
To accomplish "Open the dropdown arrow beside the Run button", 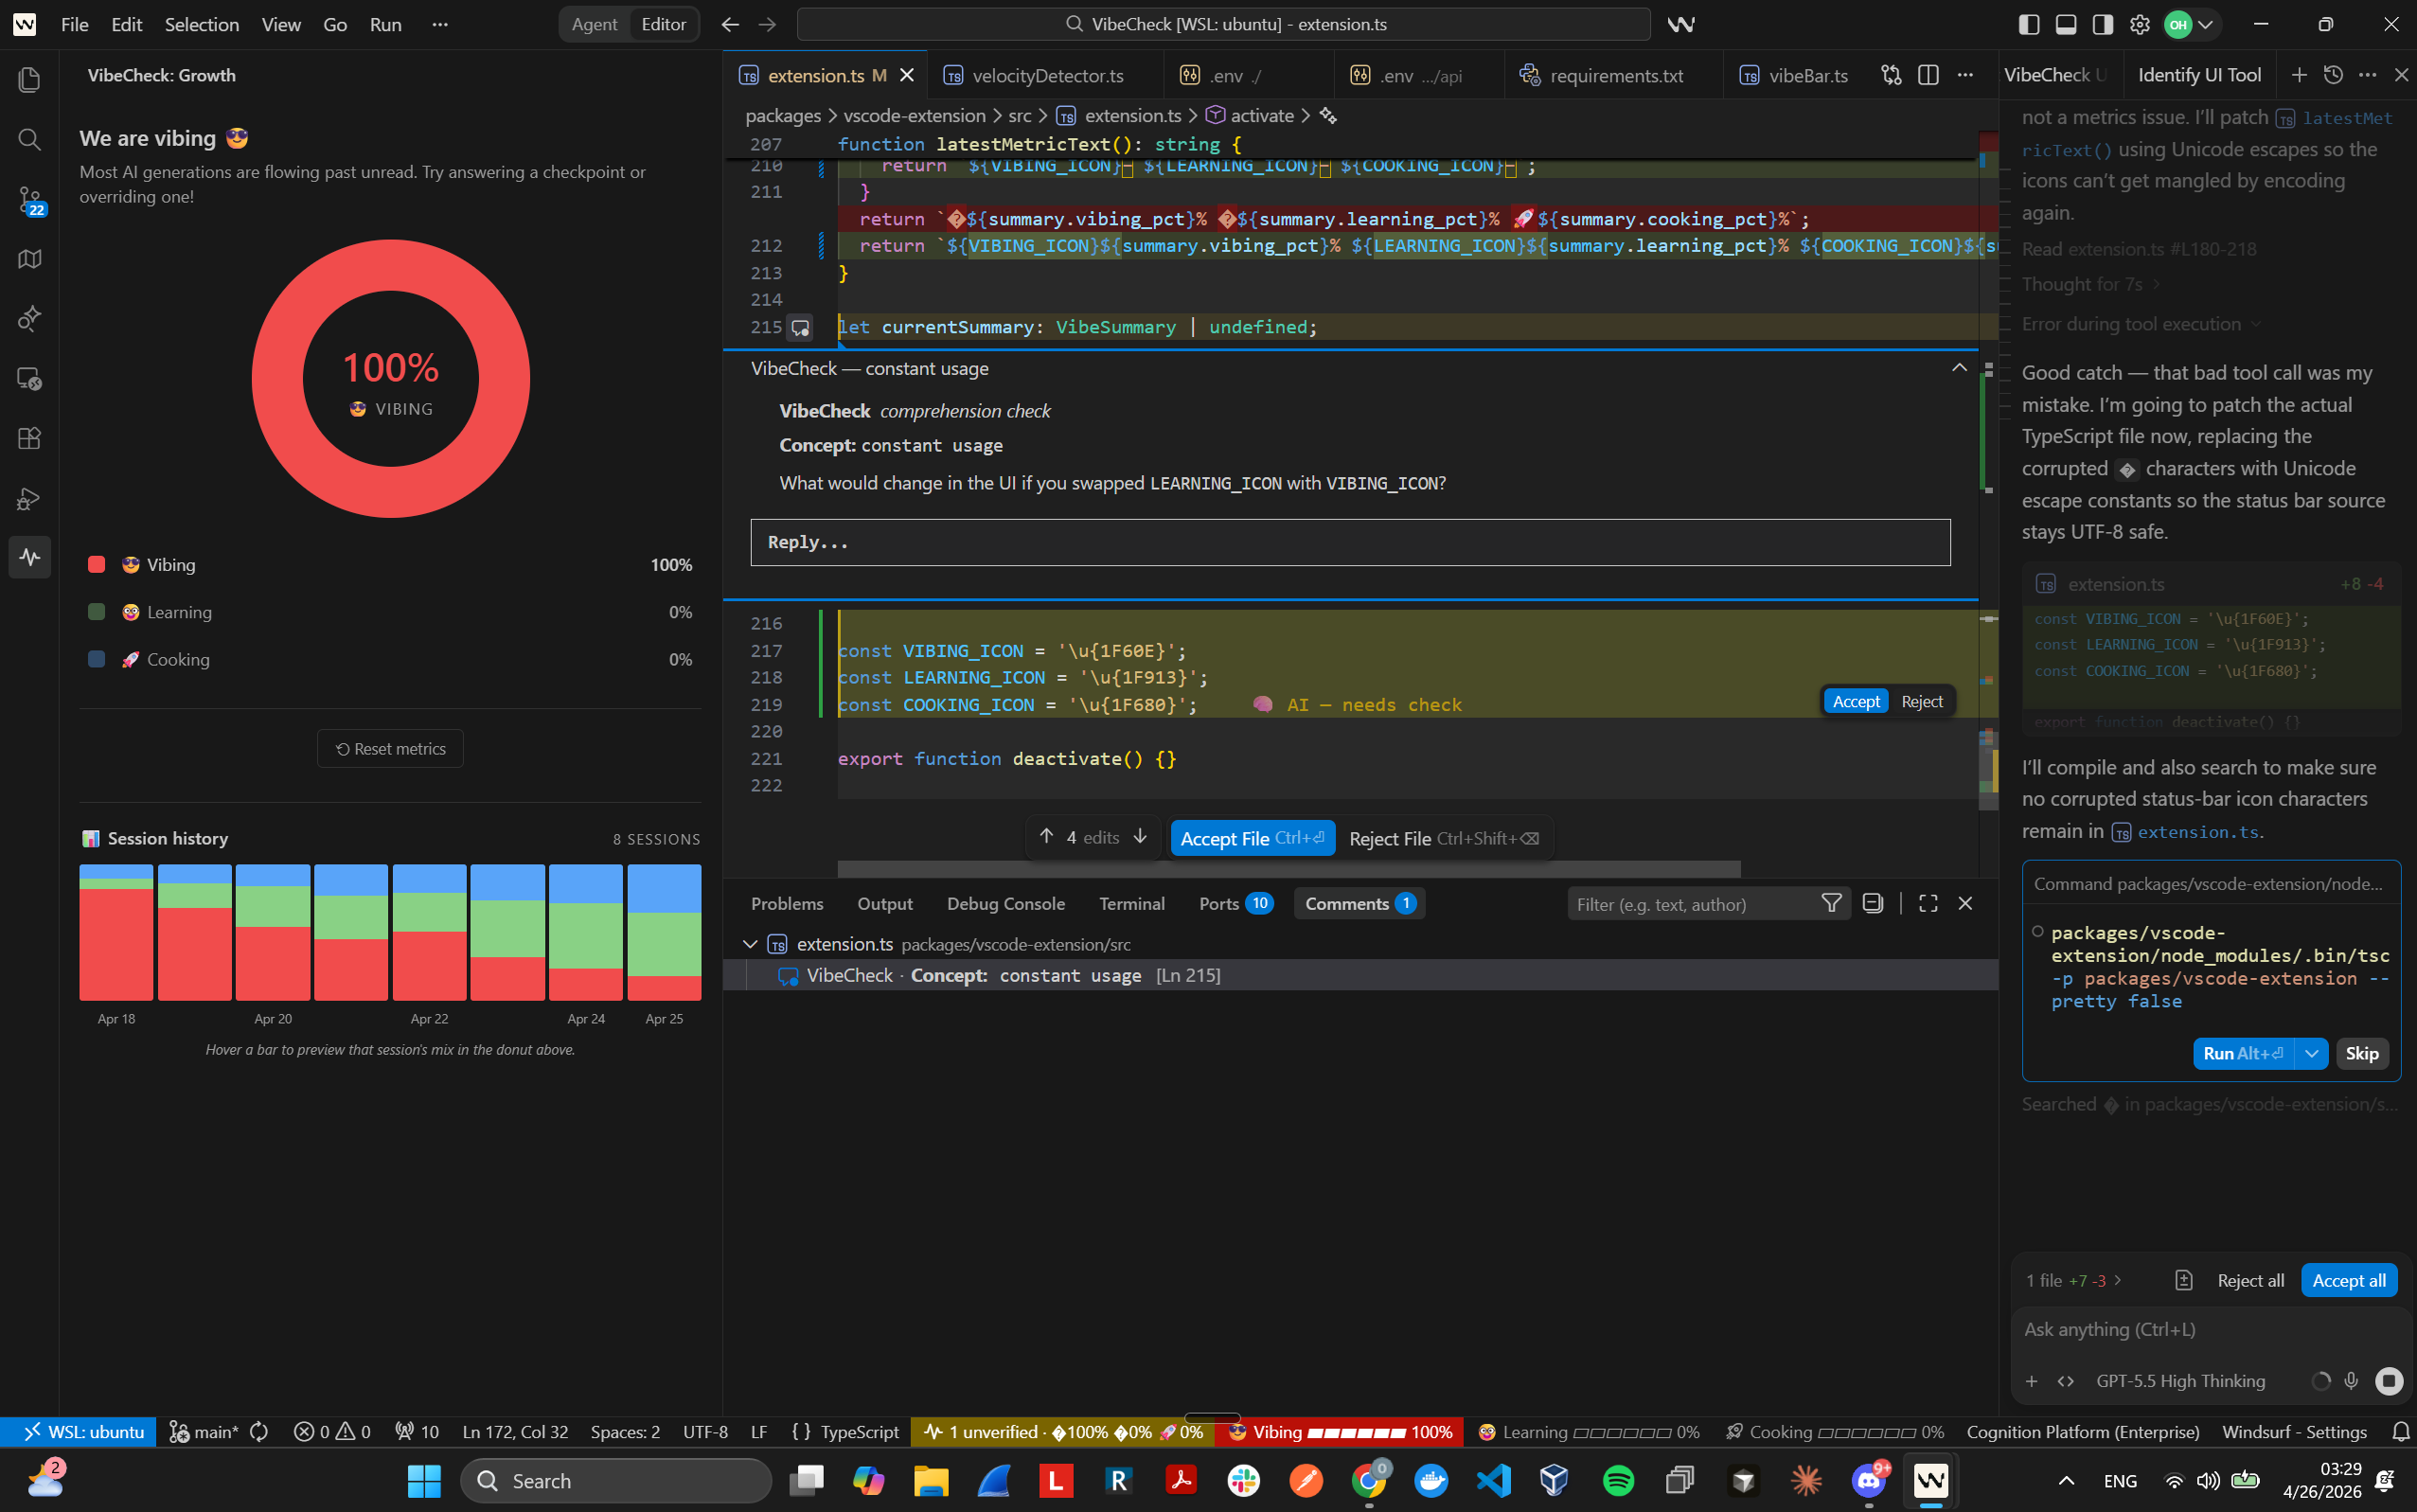I will point(2311,1053).
